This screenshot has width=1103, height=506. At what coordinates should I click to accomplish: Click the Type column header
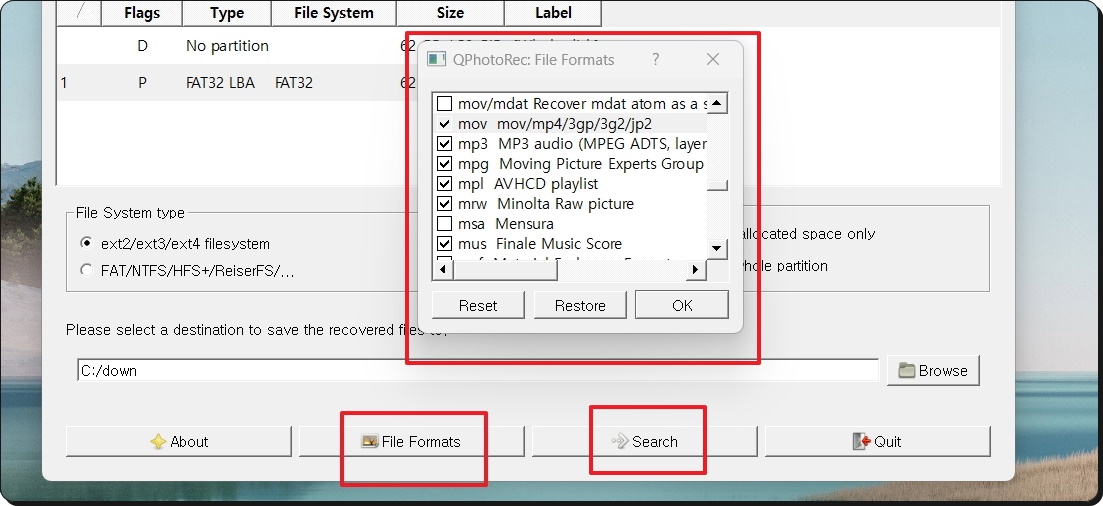click(x=227, y=13)
